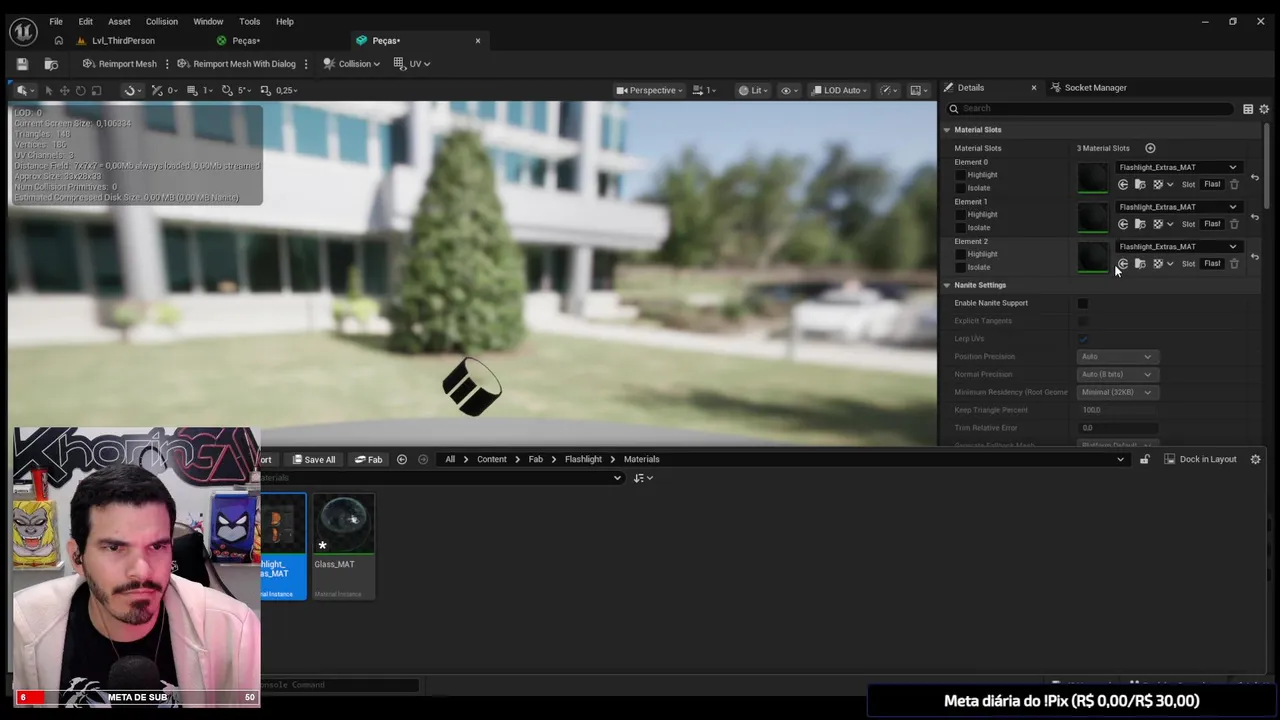Open the Perspective view mode dropdown

click(x=649, y=90)
